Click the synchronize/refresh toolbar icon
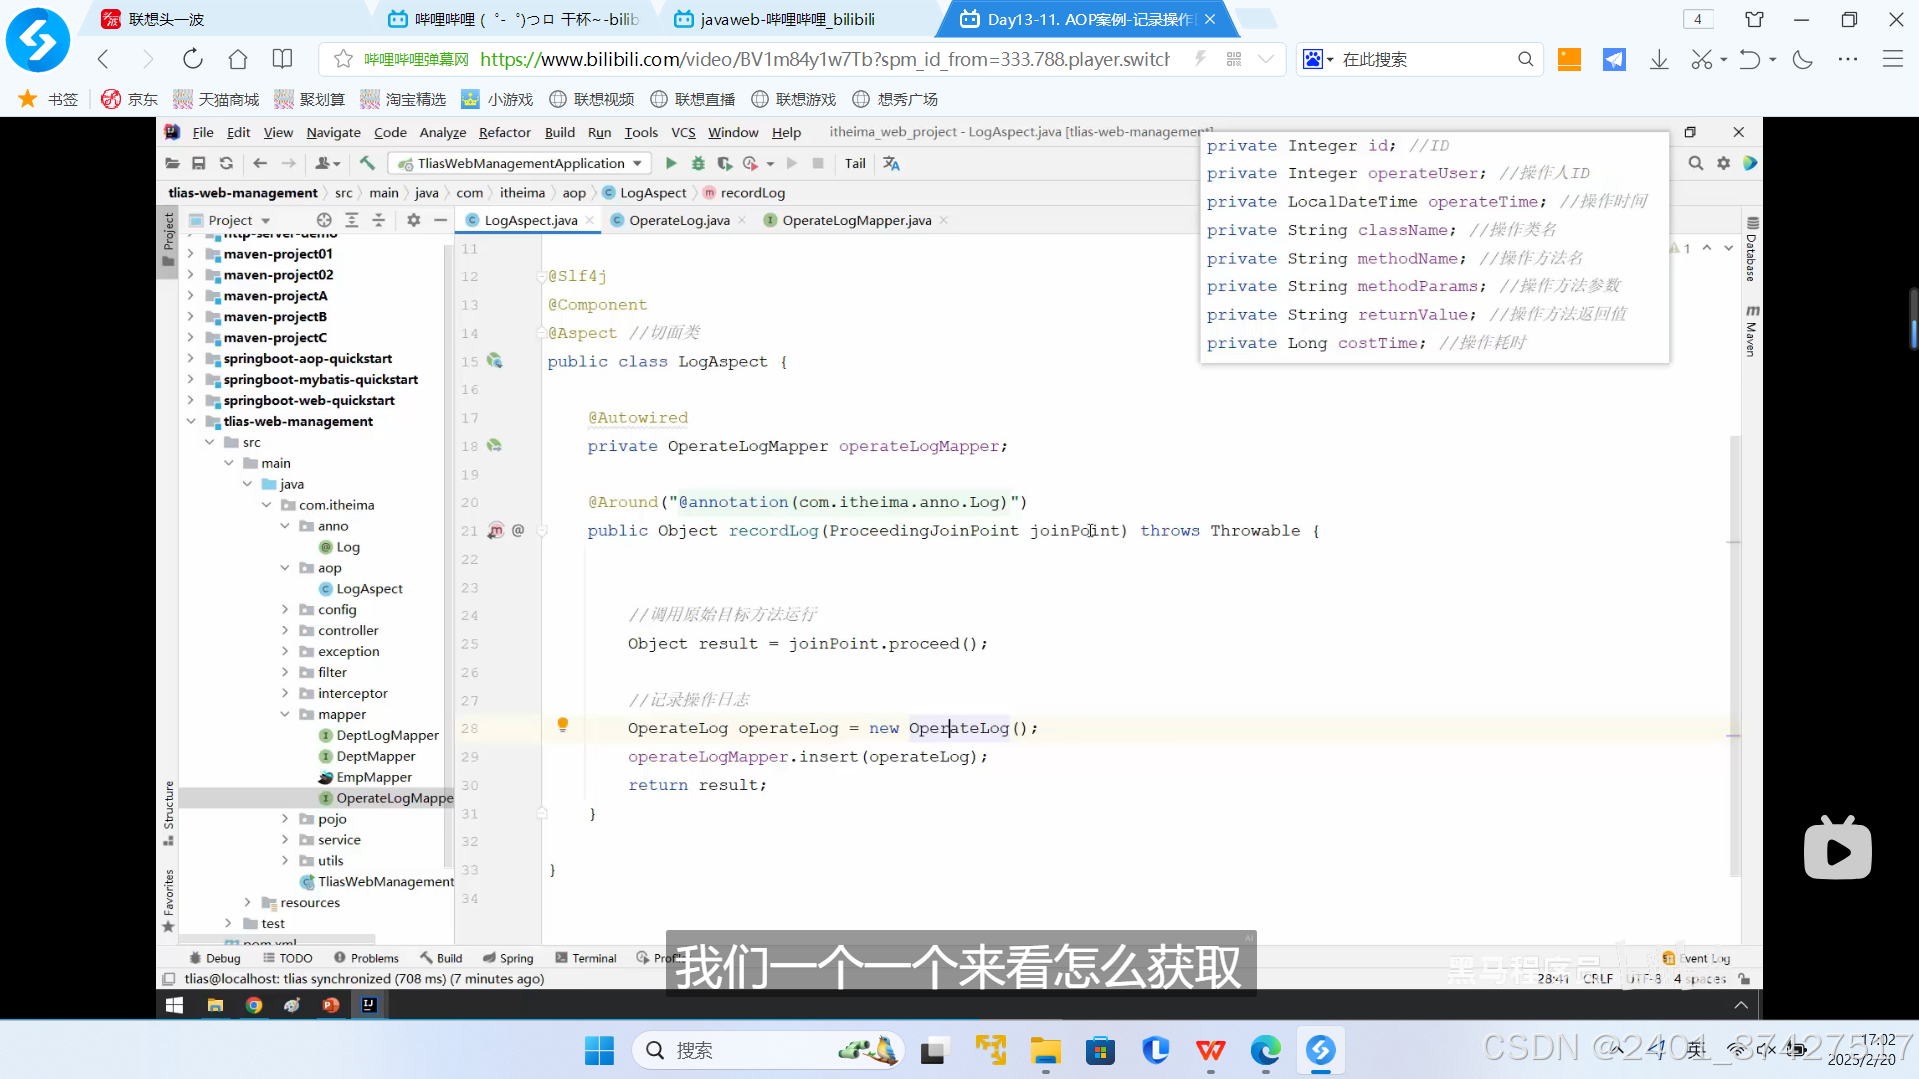1919x1079 pixels. 227,163
